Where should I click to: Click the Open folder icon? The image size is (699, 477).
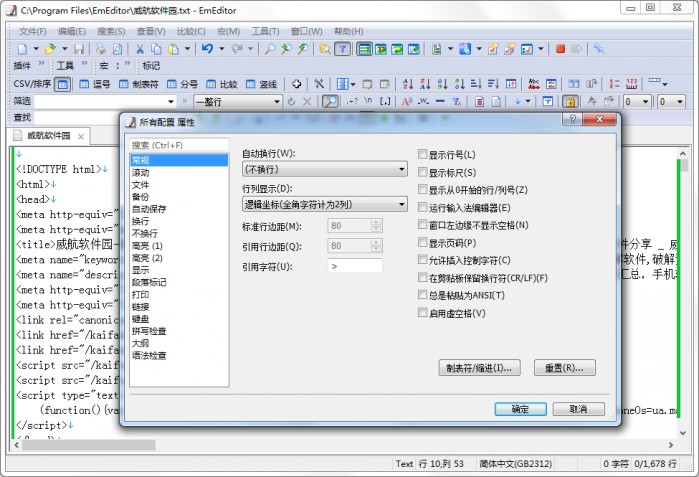pyautogui.click(x=50, y=49)
